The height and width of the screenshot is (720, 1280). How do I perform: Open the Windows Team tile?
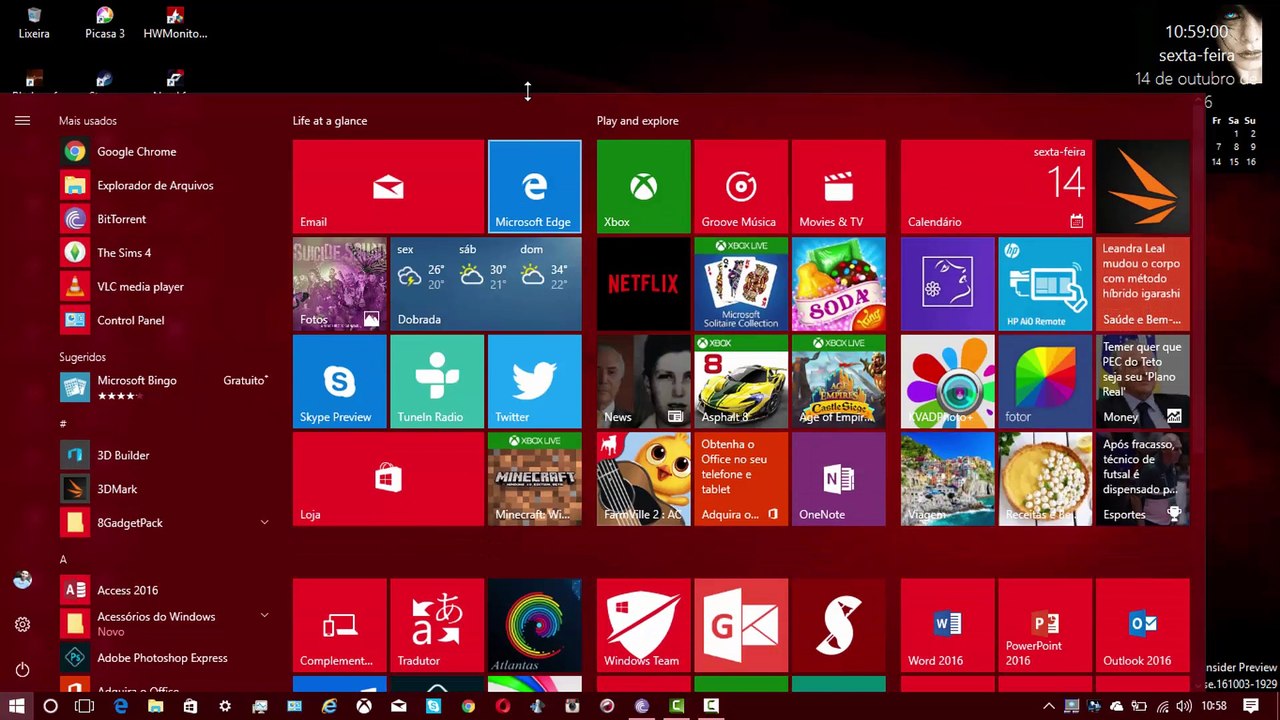pyautogui.click(x=644, y=625)
